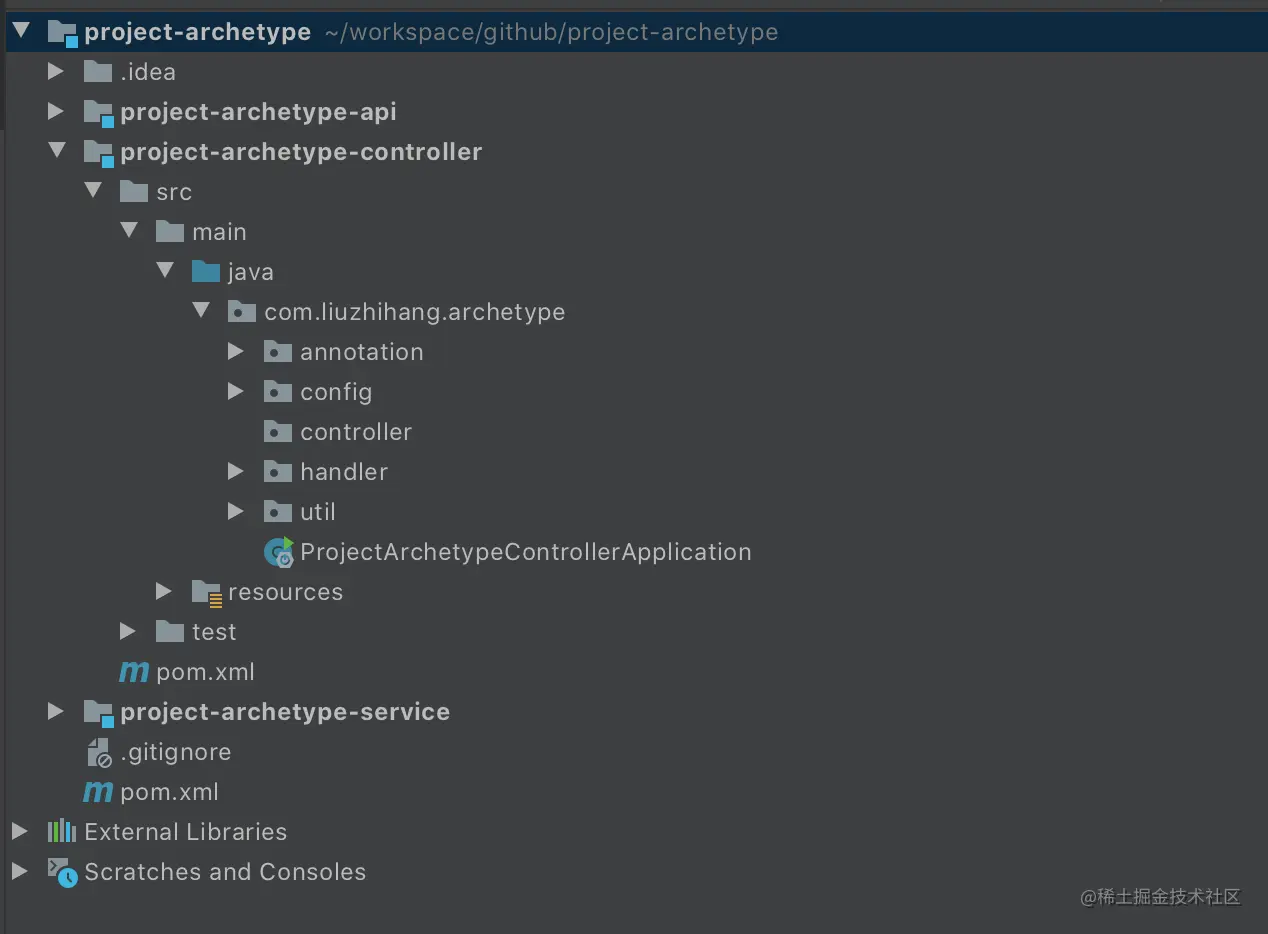Click the Spring Boot ProjectArchetypeControllerApplication class icon
This screenshot has height=934, width=1268.
[x=278, y=552]
